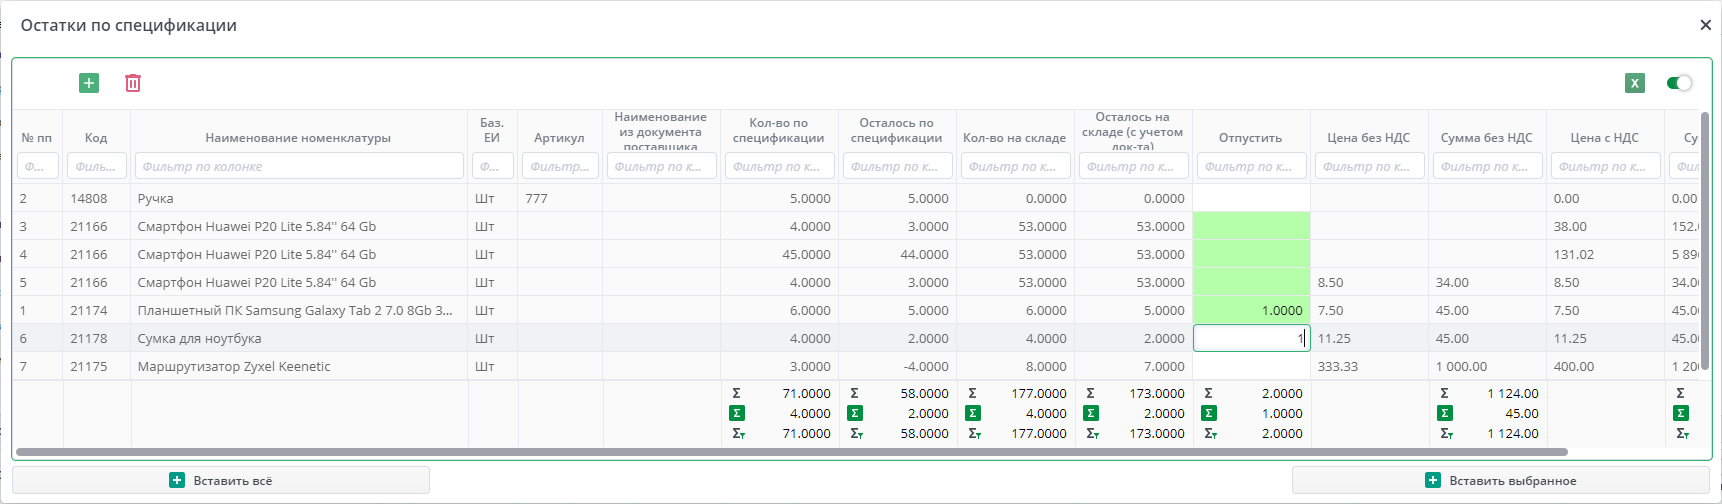
Task: Click the Наименование номенклатуры filter field
Action: pyautogui.click(x=299, y=166)
